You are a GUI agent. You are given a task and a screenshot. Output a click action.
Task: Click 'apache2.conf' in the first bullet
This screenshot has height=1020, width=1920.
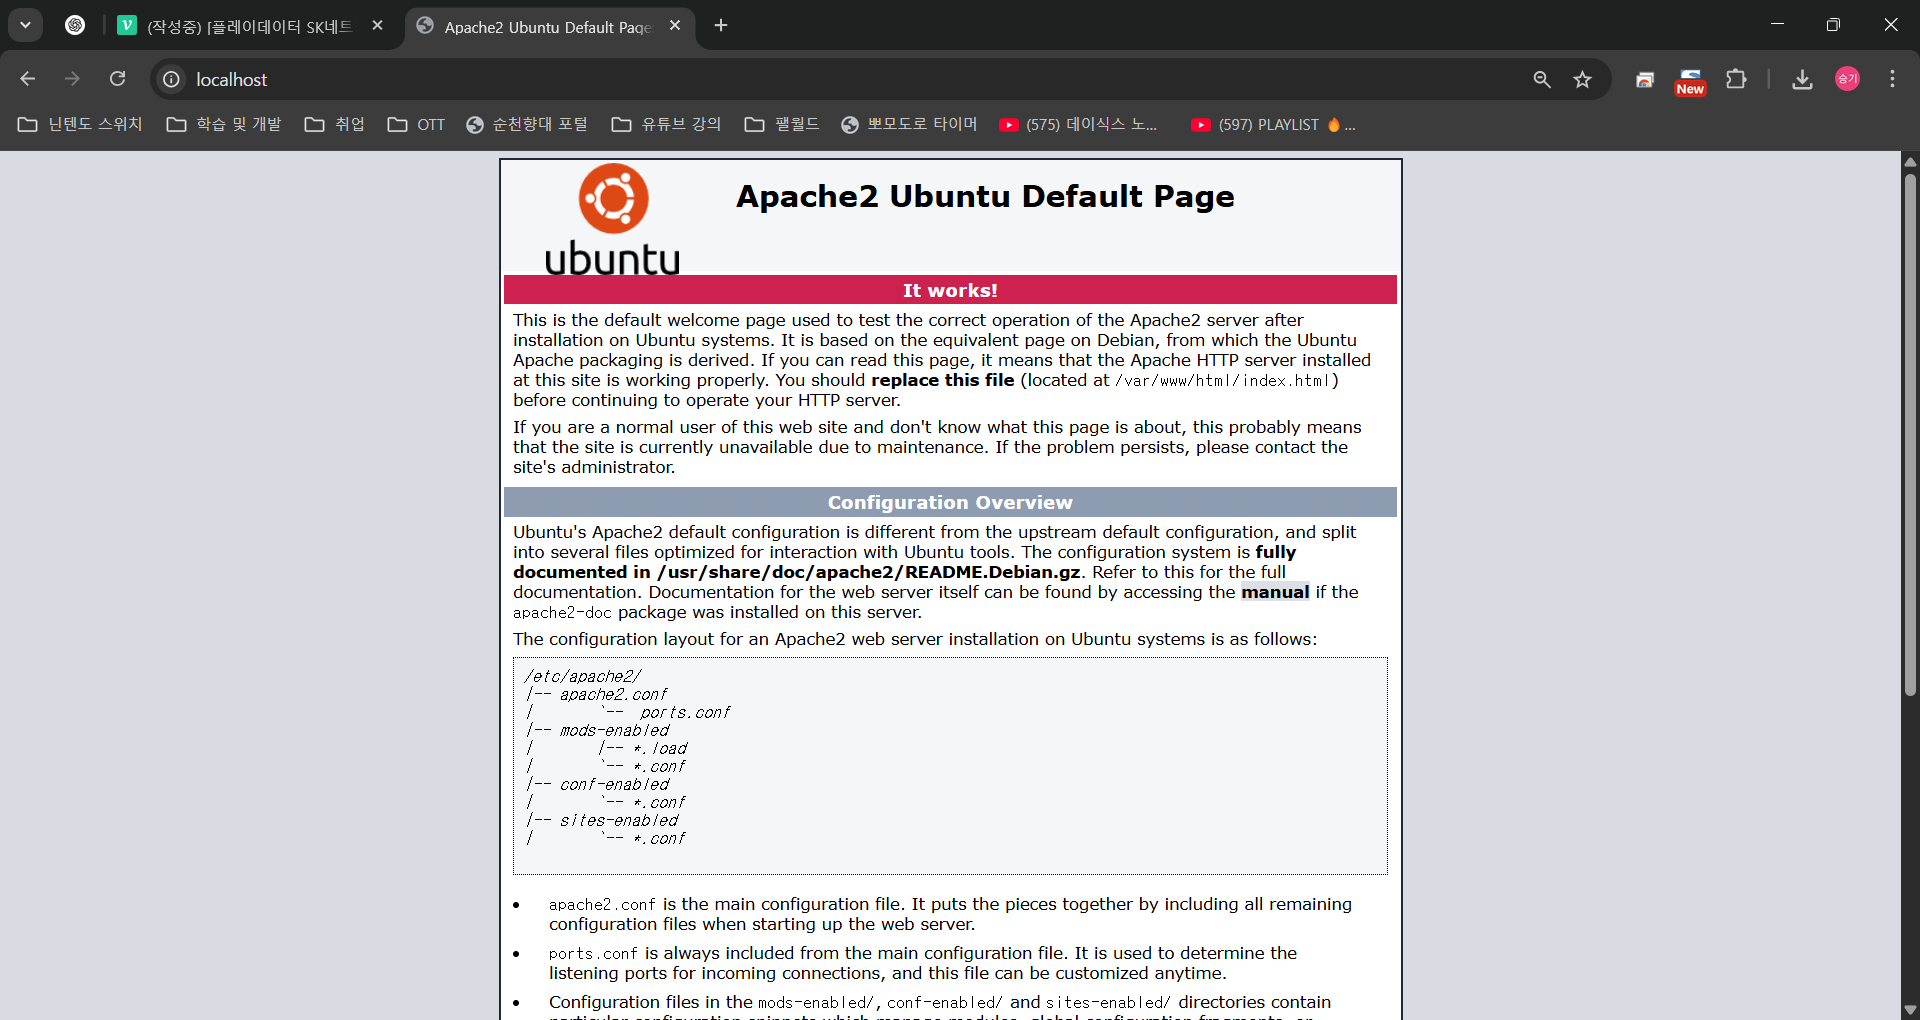point(602,904)
